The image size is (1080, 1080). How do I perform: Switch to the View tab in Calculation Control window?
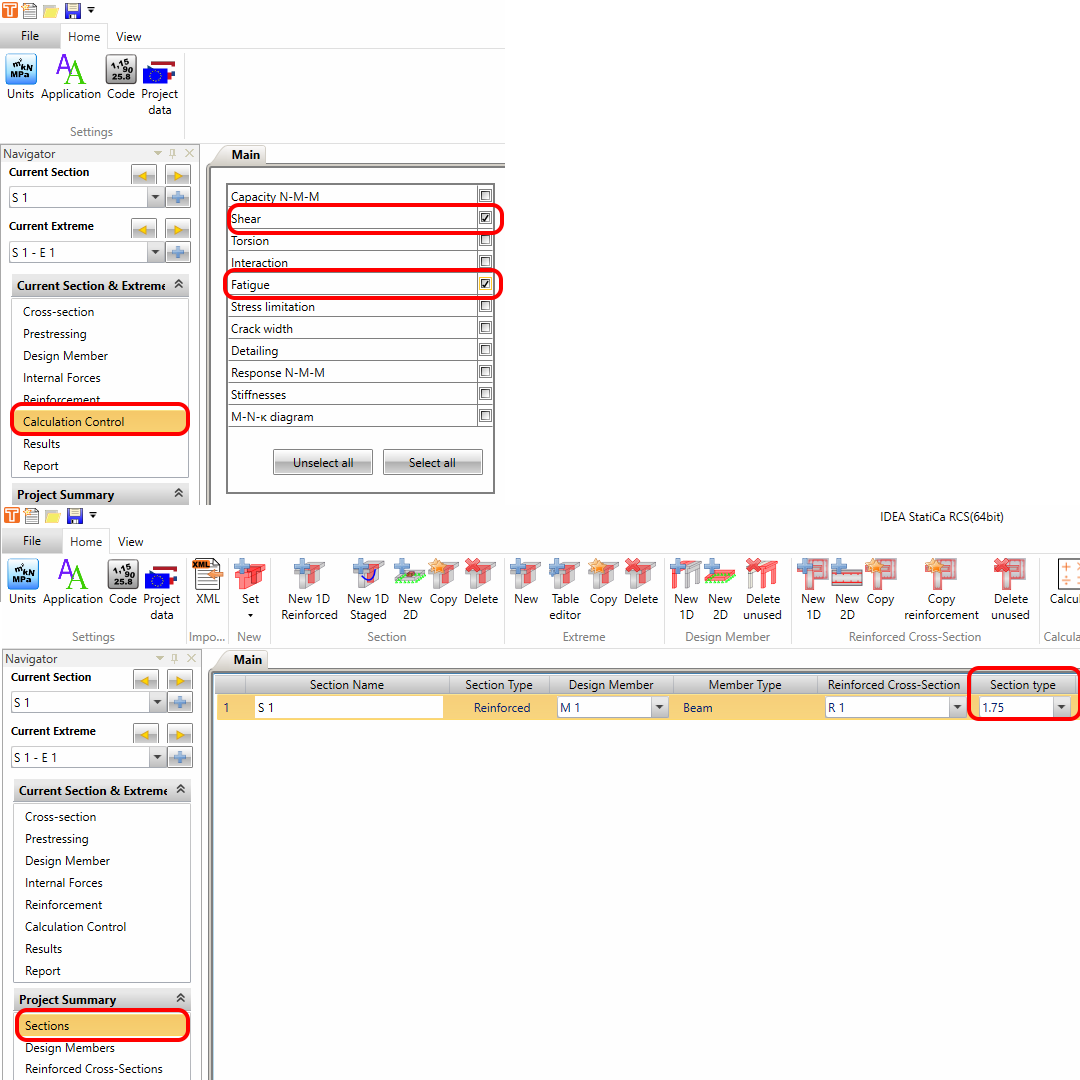128,37
